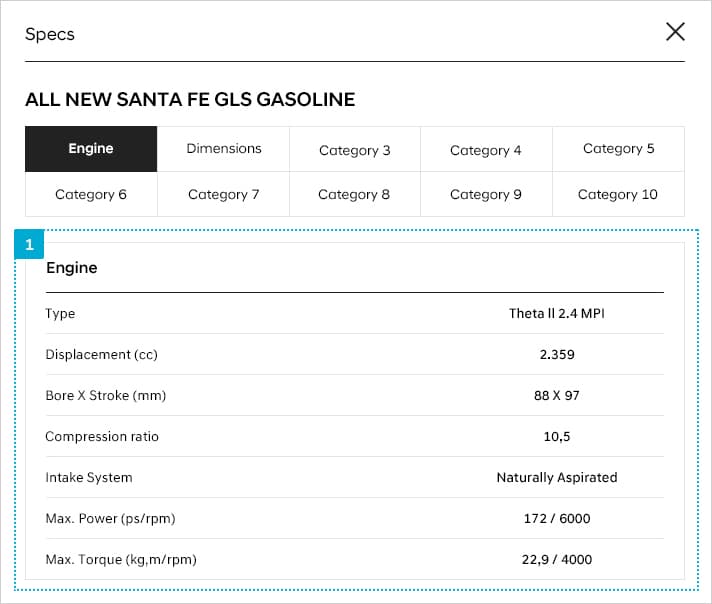Click the Engine section heading in the table
712x604 pixels.
coord(72,268)
